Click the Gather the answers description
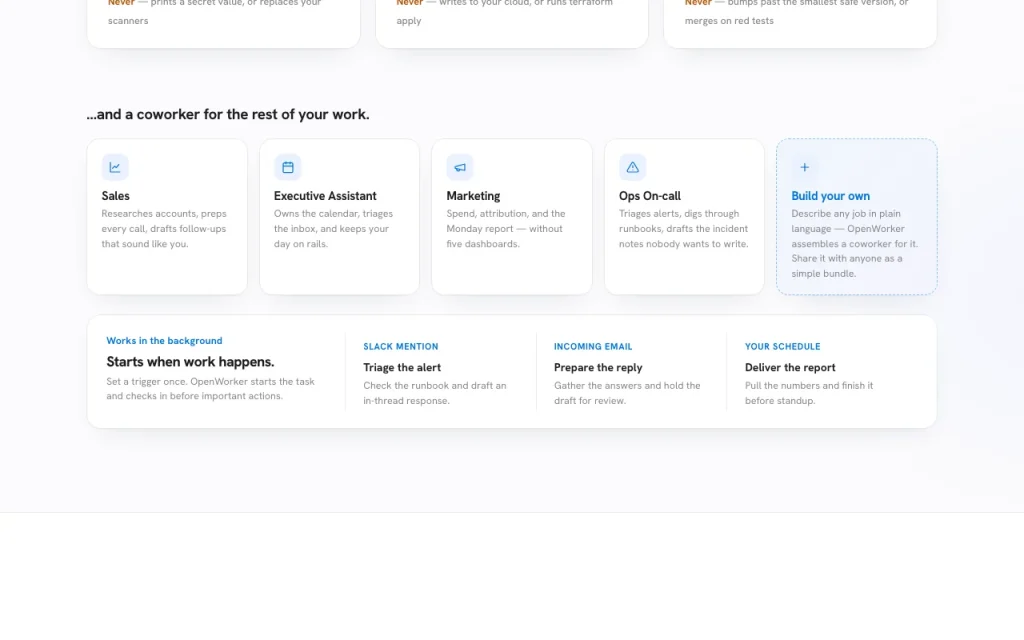Screen dimensions: 1024x640 tap(627, 393)
